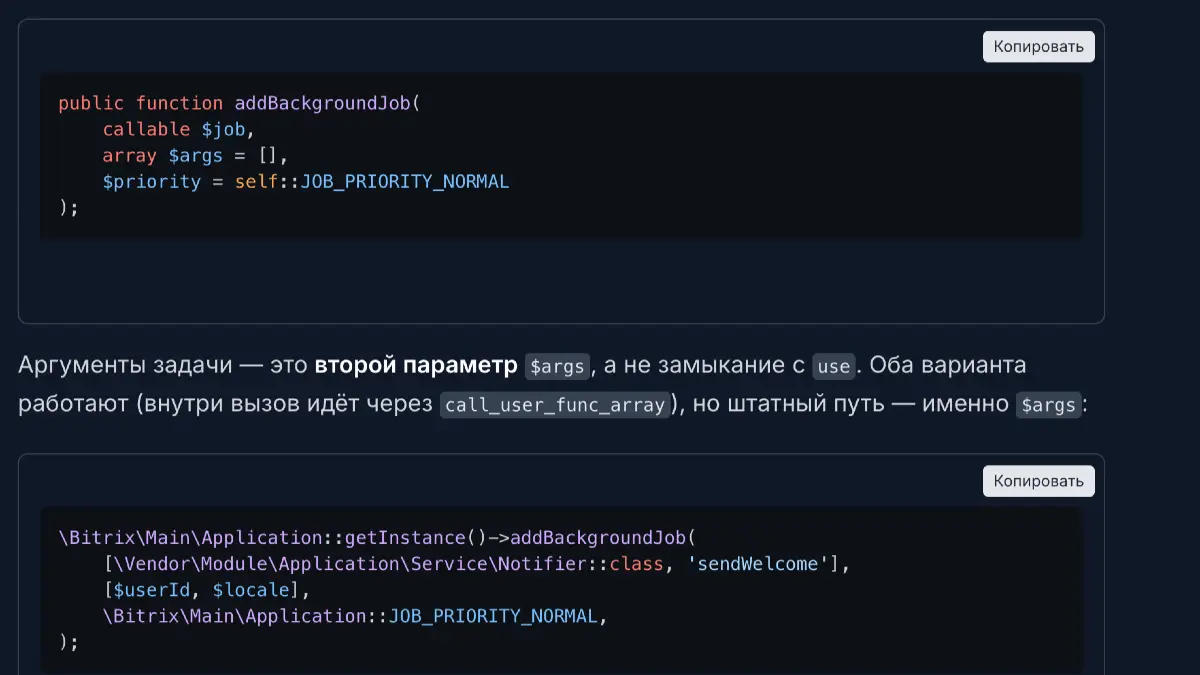This screenshot has height=675, width=1200.
Task: Select the inline code chip $args
Action: point(556,366)
